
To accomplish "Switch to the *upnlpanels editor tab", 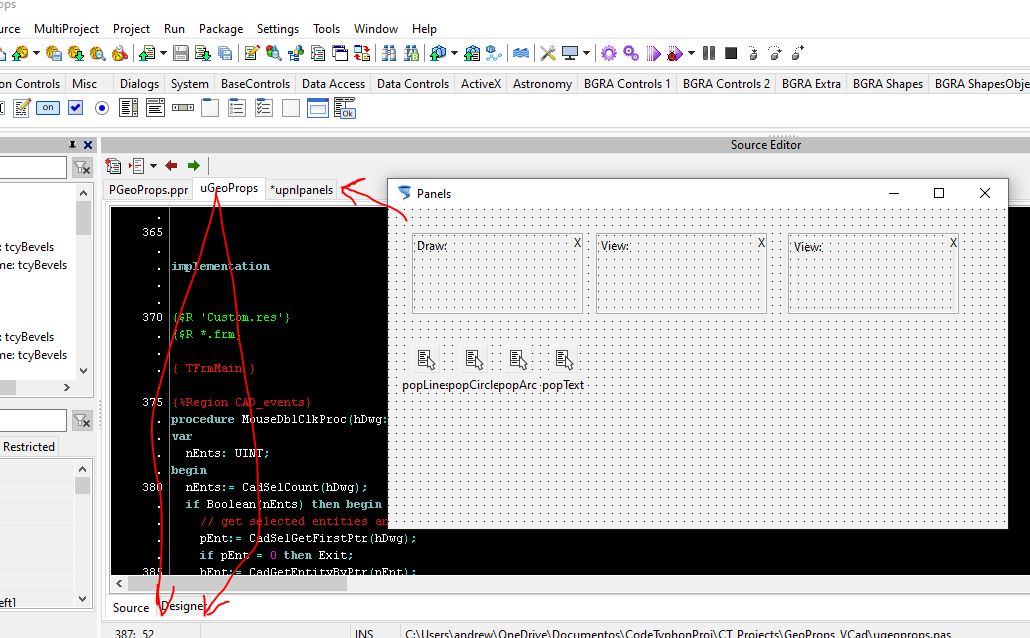I will 302,190.
